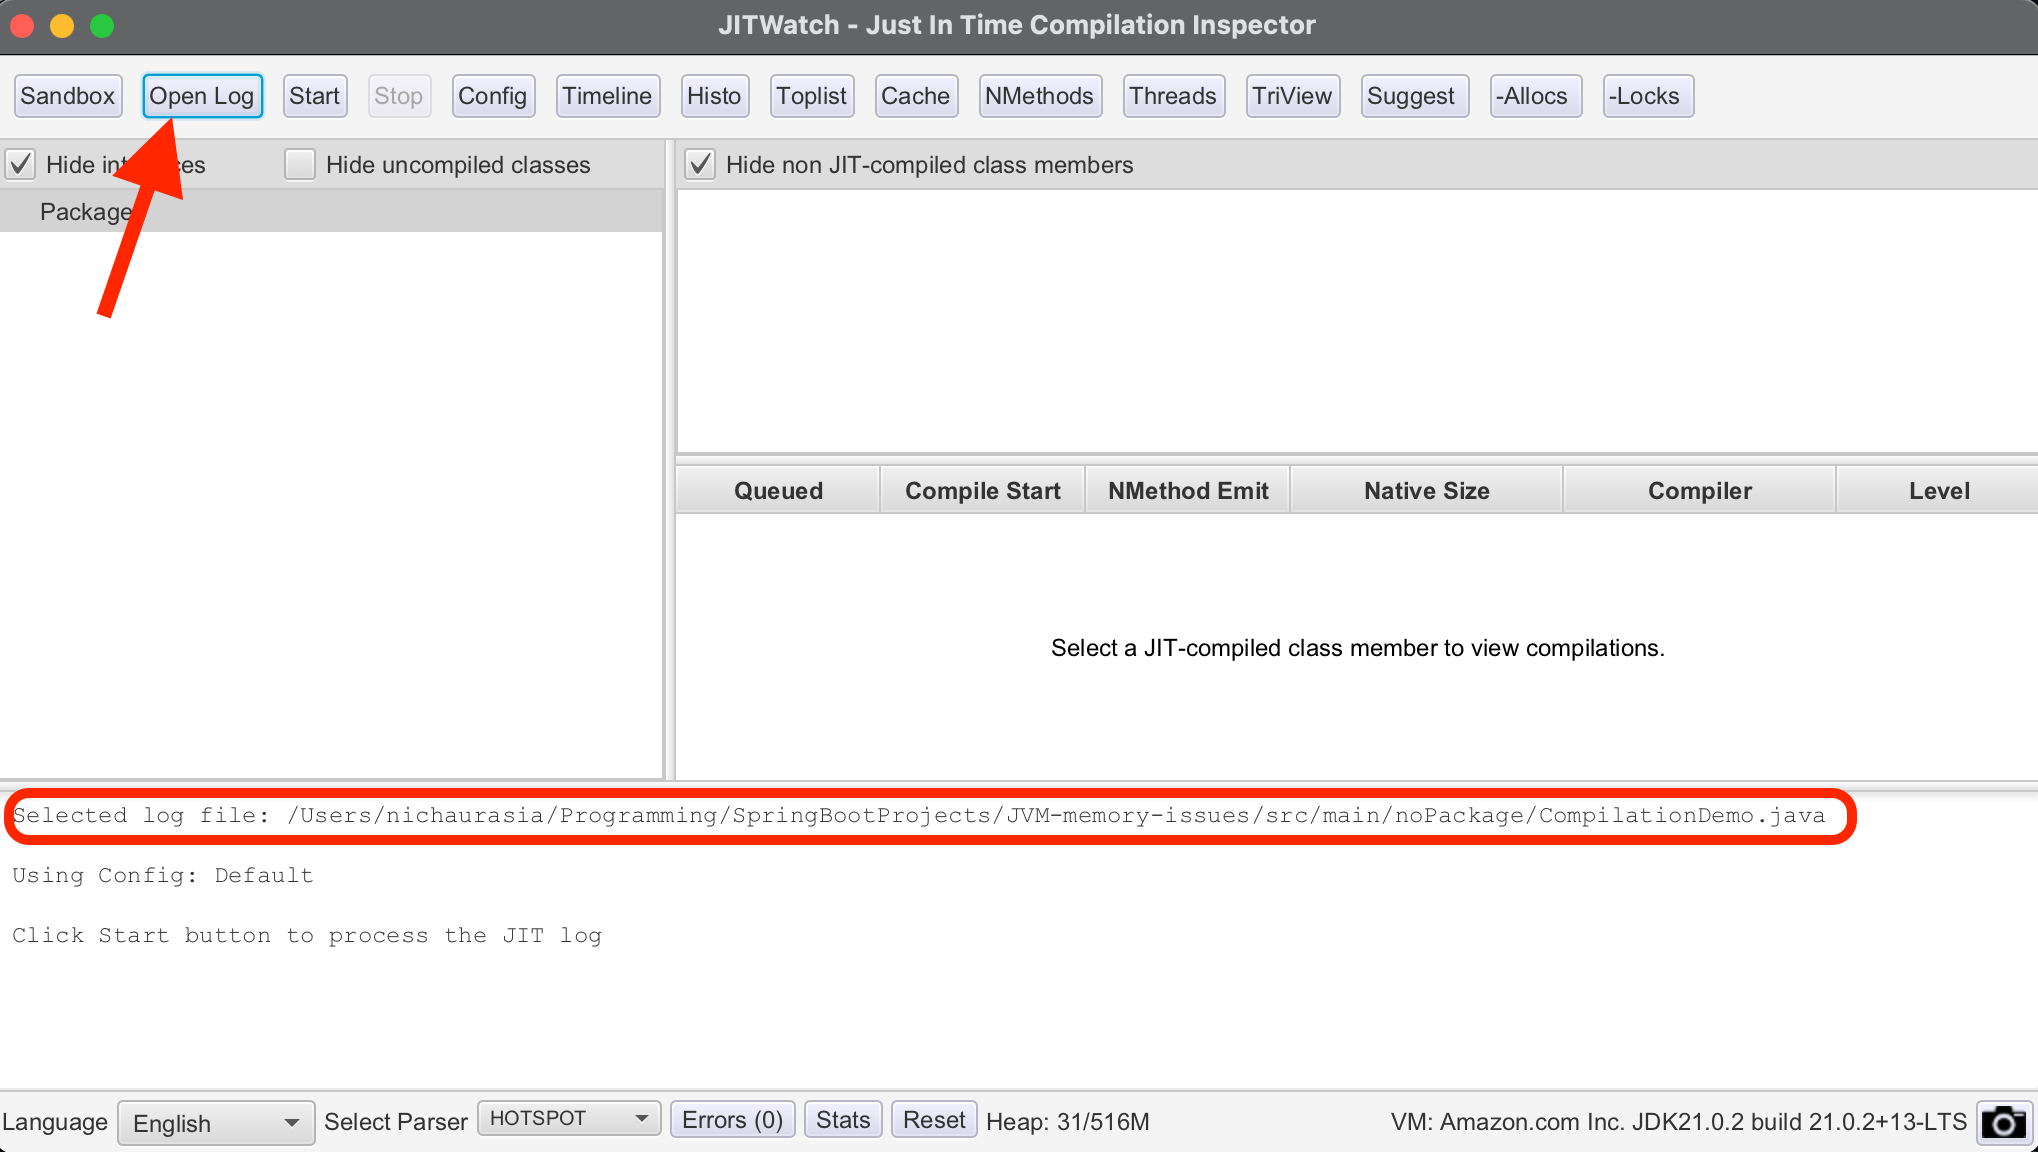Screen dimensions: 2038x1152
Task: Open the -Allocs eliminated allocations report
Action: coord(1535,96)
